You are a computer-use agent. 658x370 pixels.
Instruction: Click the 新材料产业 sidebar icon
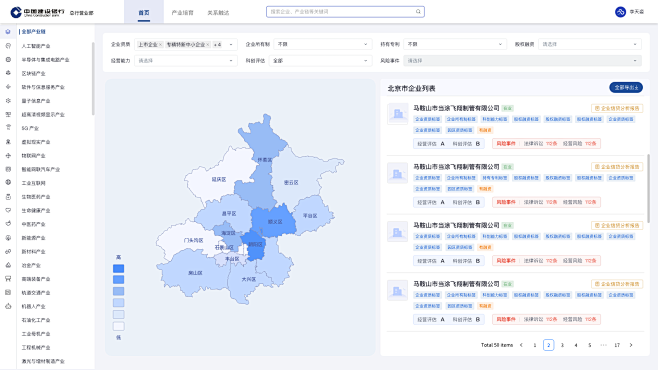(x=8, y=251)
